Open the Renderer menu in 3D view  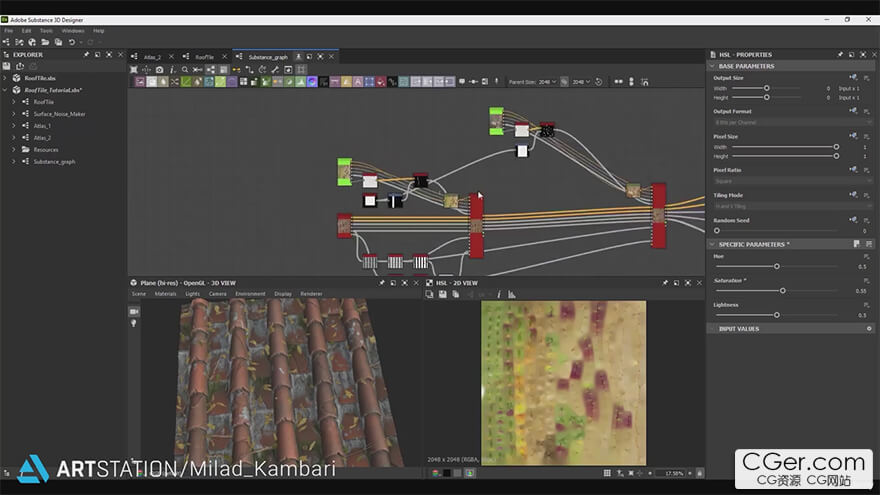pos(311,294)
